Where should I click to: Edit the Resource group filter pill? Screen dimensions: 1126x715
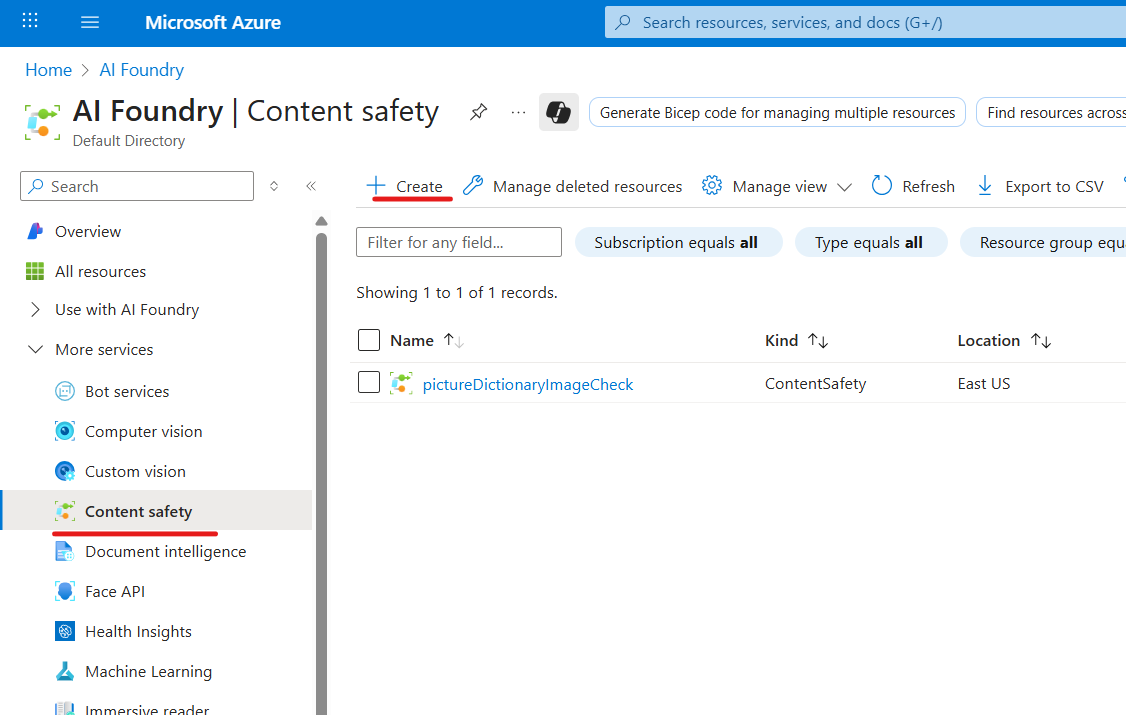coord(1043,242)
